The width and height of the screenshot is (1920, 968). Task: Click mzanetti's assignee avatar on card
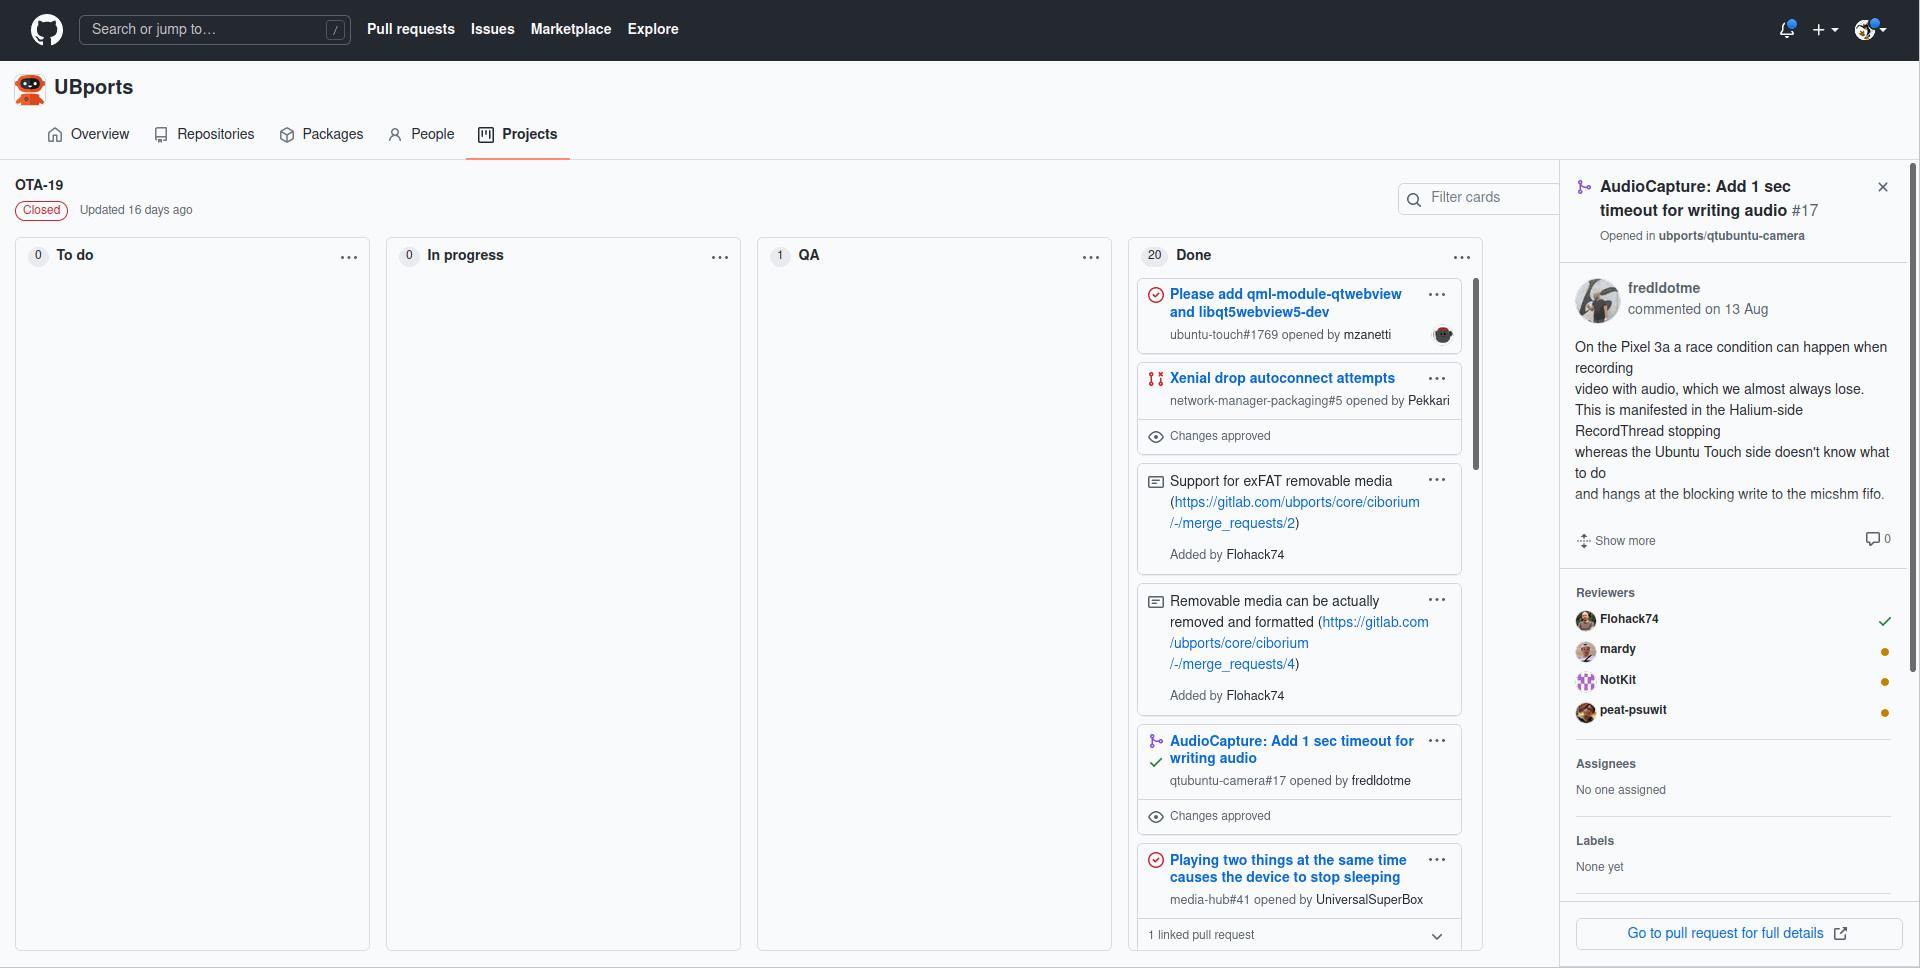[1442, 335]
